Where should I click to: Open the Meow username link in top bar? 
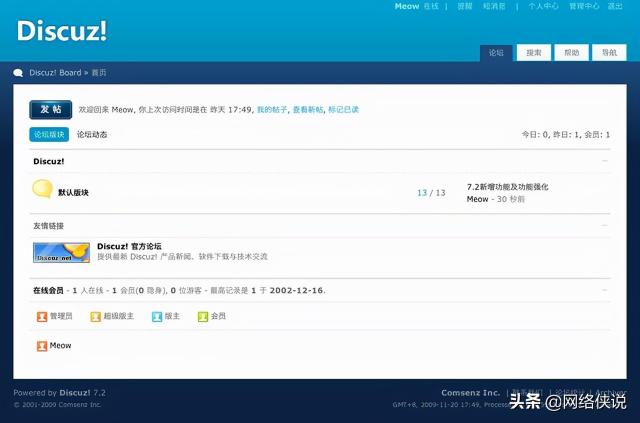coord(407,6)
